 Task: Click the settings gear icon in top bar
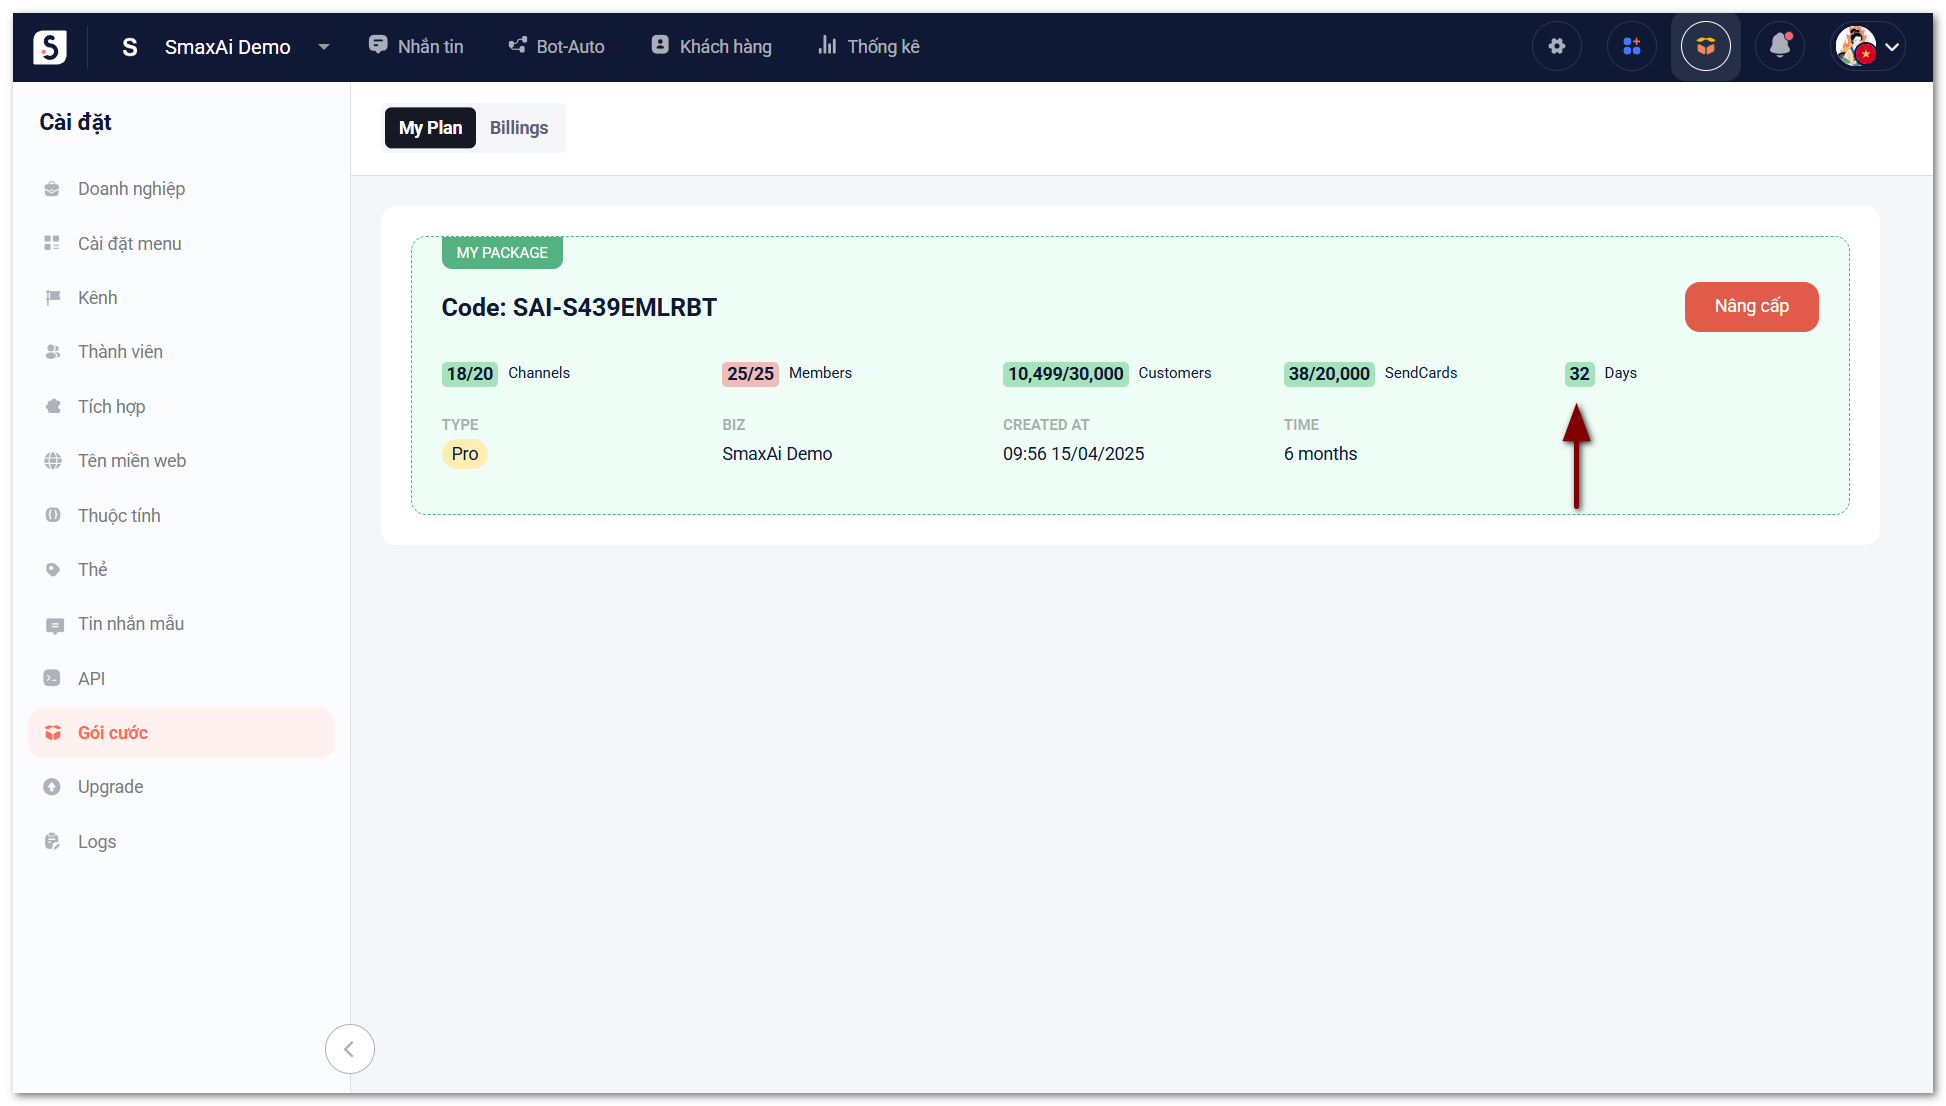point(1556,46)
